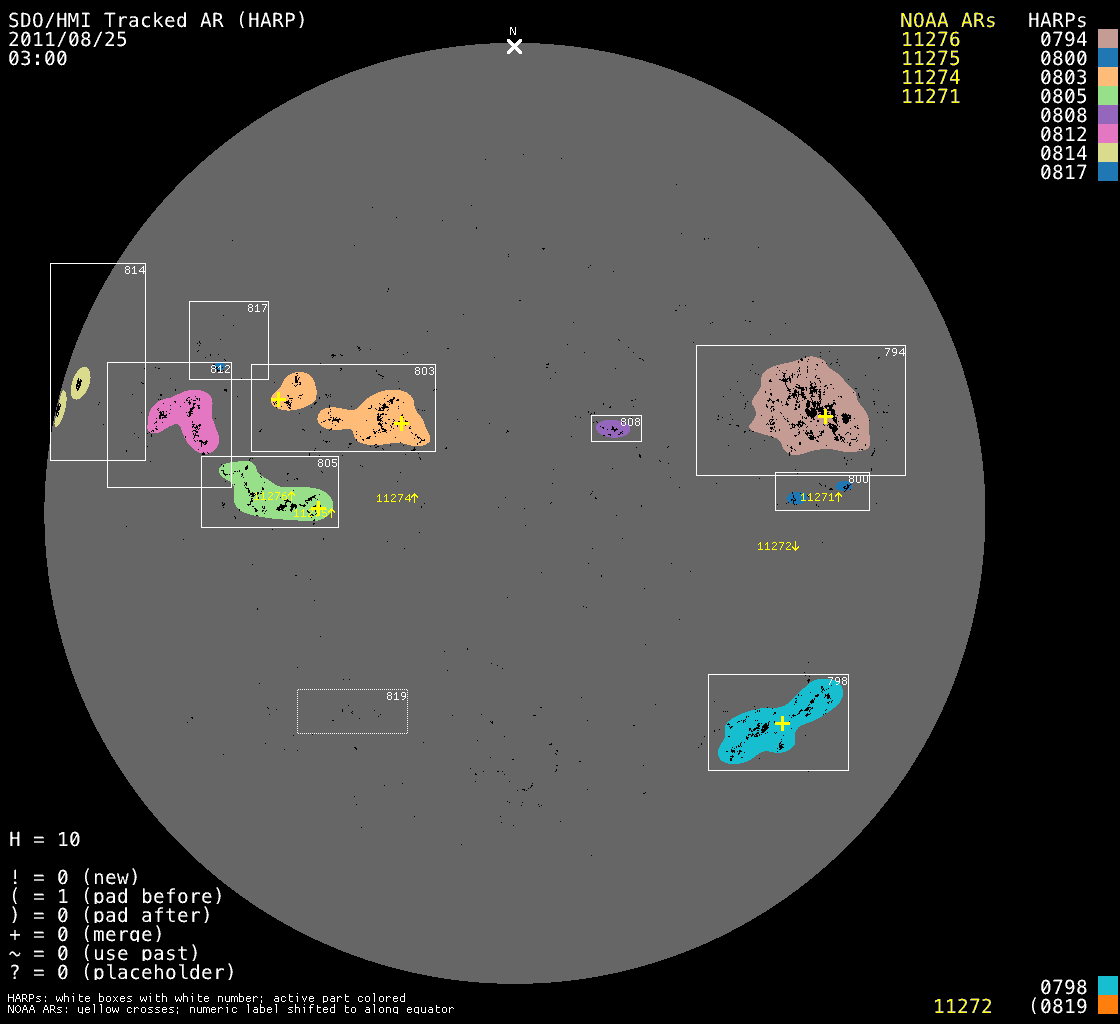Click the pink swatch beside HARP 0812
The image size is (1120, 1024).
(1107, 134)
